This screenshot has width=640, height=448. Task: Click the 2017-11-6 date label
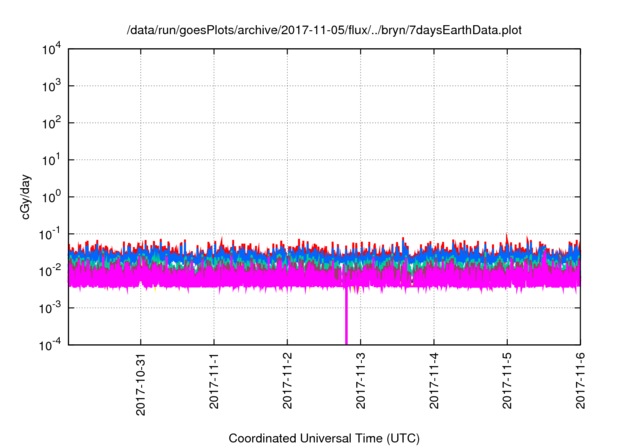pos(580,380)
